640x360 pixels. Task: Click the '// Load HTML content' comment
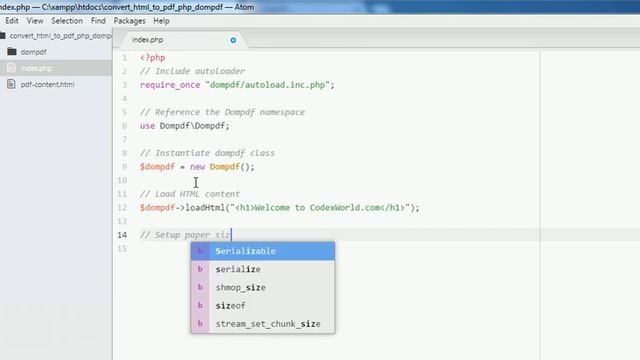(x=190, y=194)
